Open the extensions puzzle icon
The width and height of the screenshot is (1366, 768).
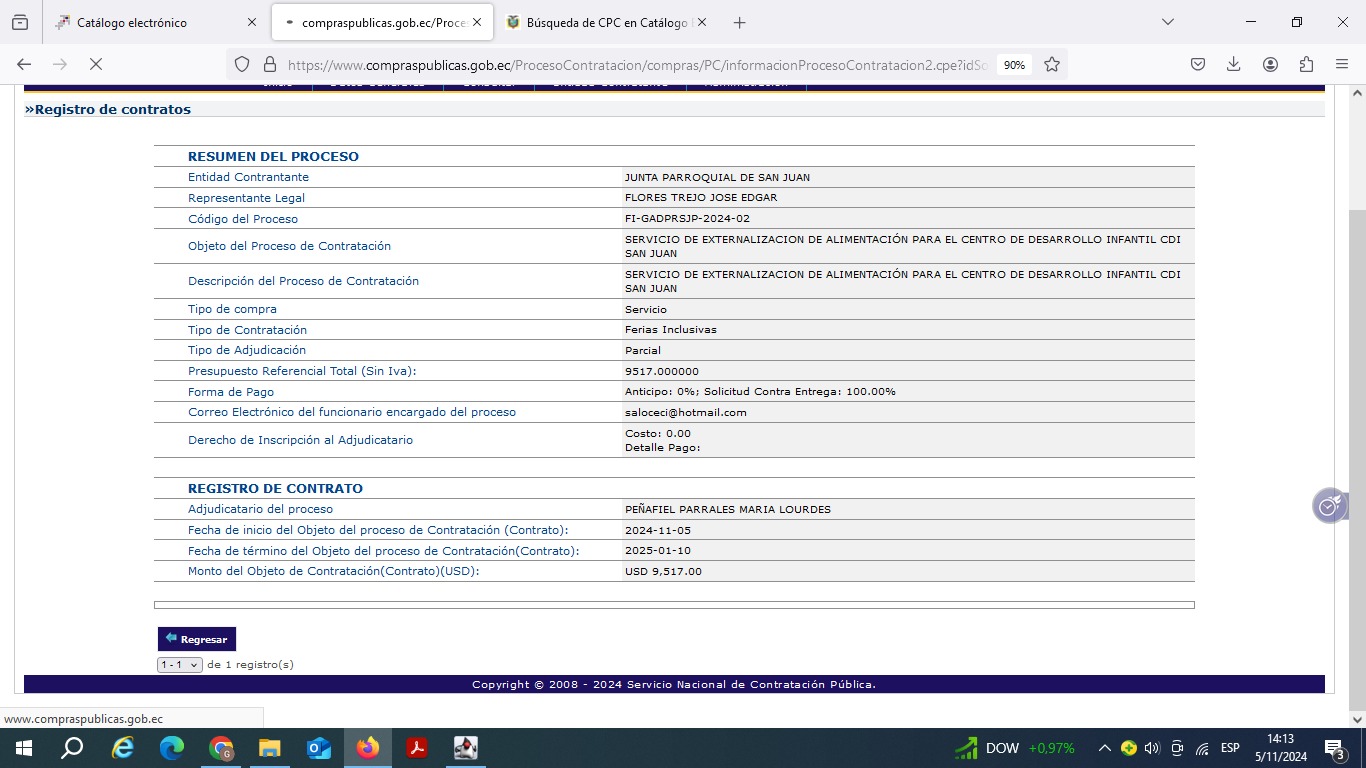(1306, 64)
